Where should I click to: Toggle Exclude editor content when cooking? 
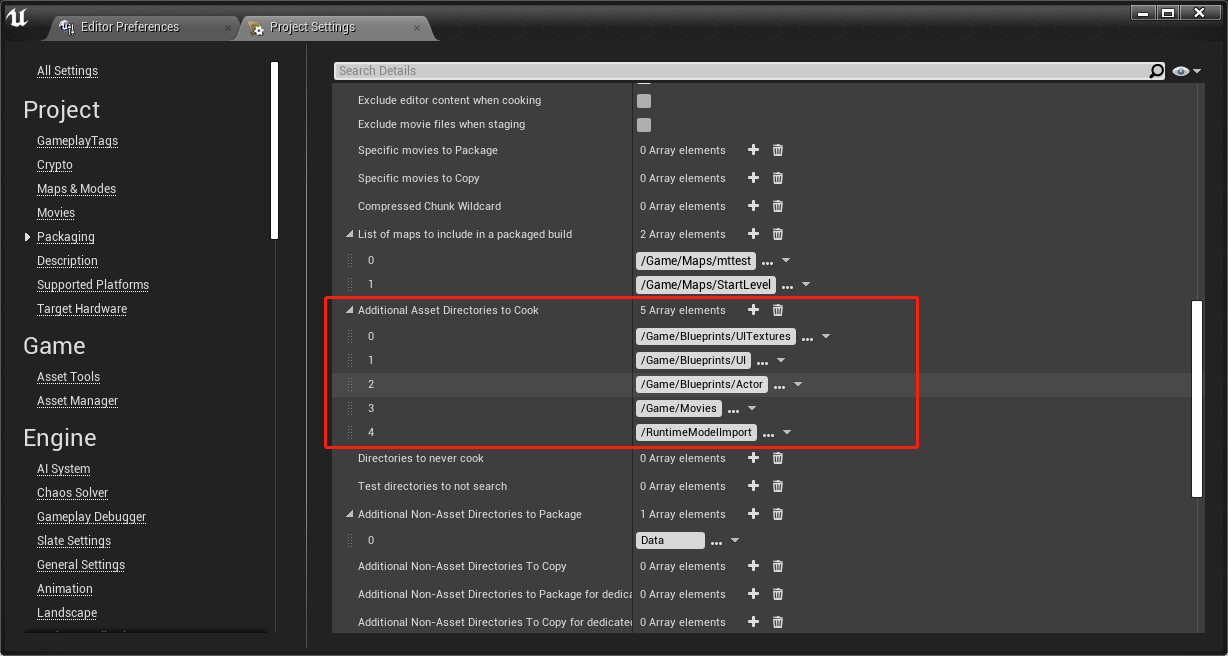click(644, 101)
